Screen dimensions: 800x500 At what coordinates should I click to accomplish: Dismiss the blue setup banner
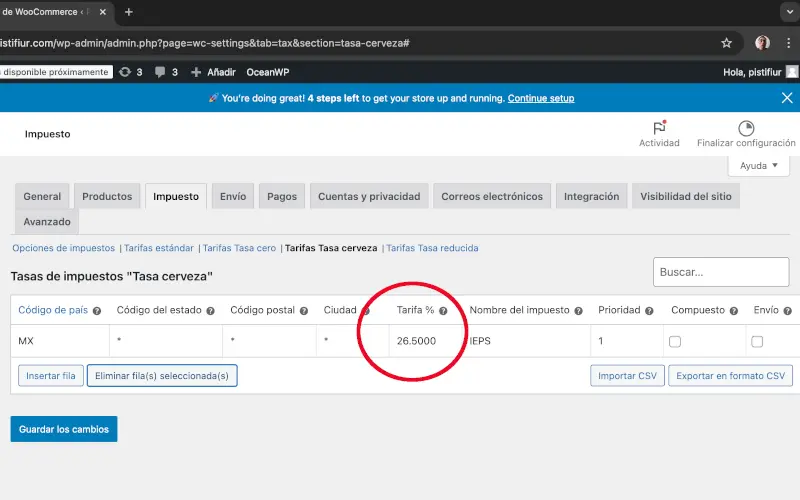[787, 97]
